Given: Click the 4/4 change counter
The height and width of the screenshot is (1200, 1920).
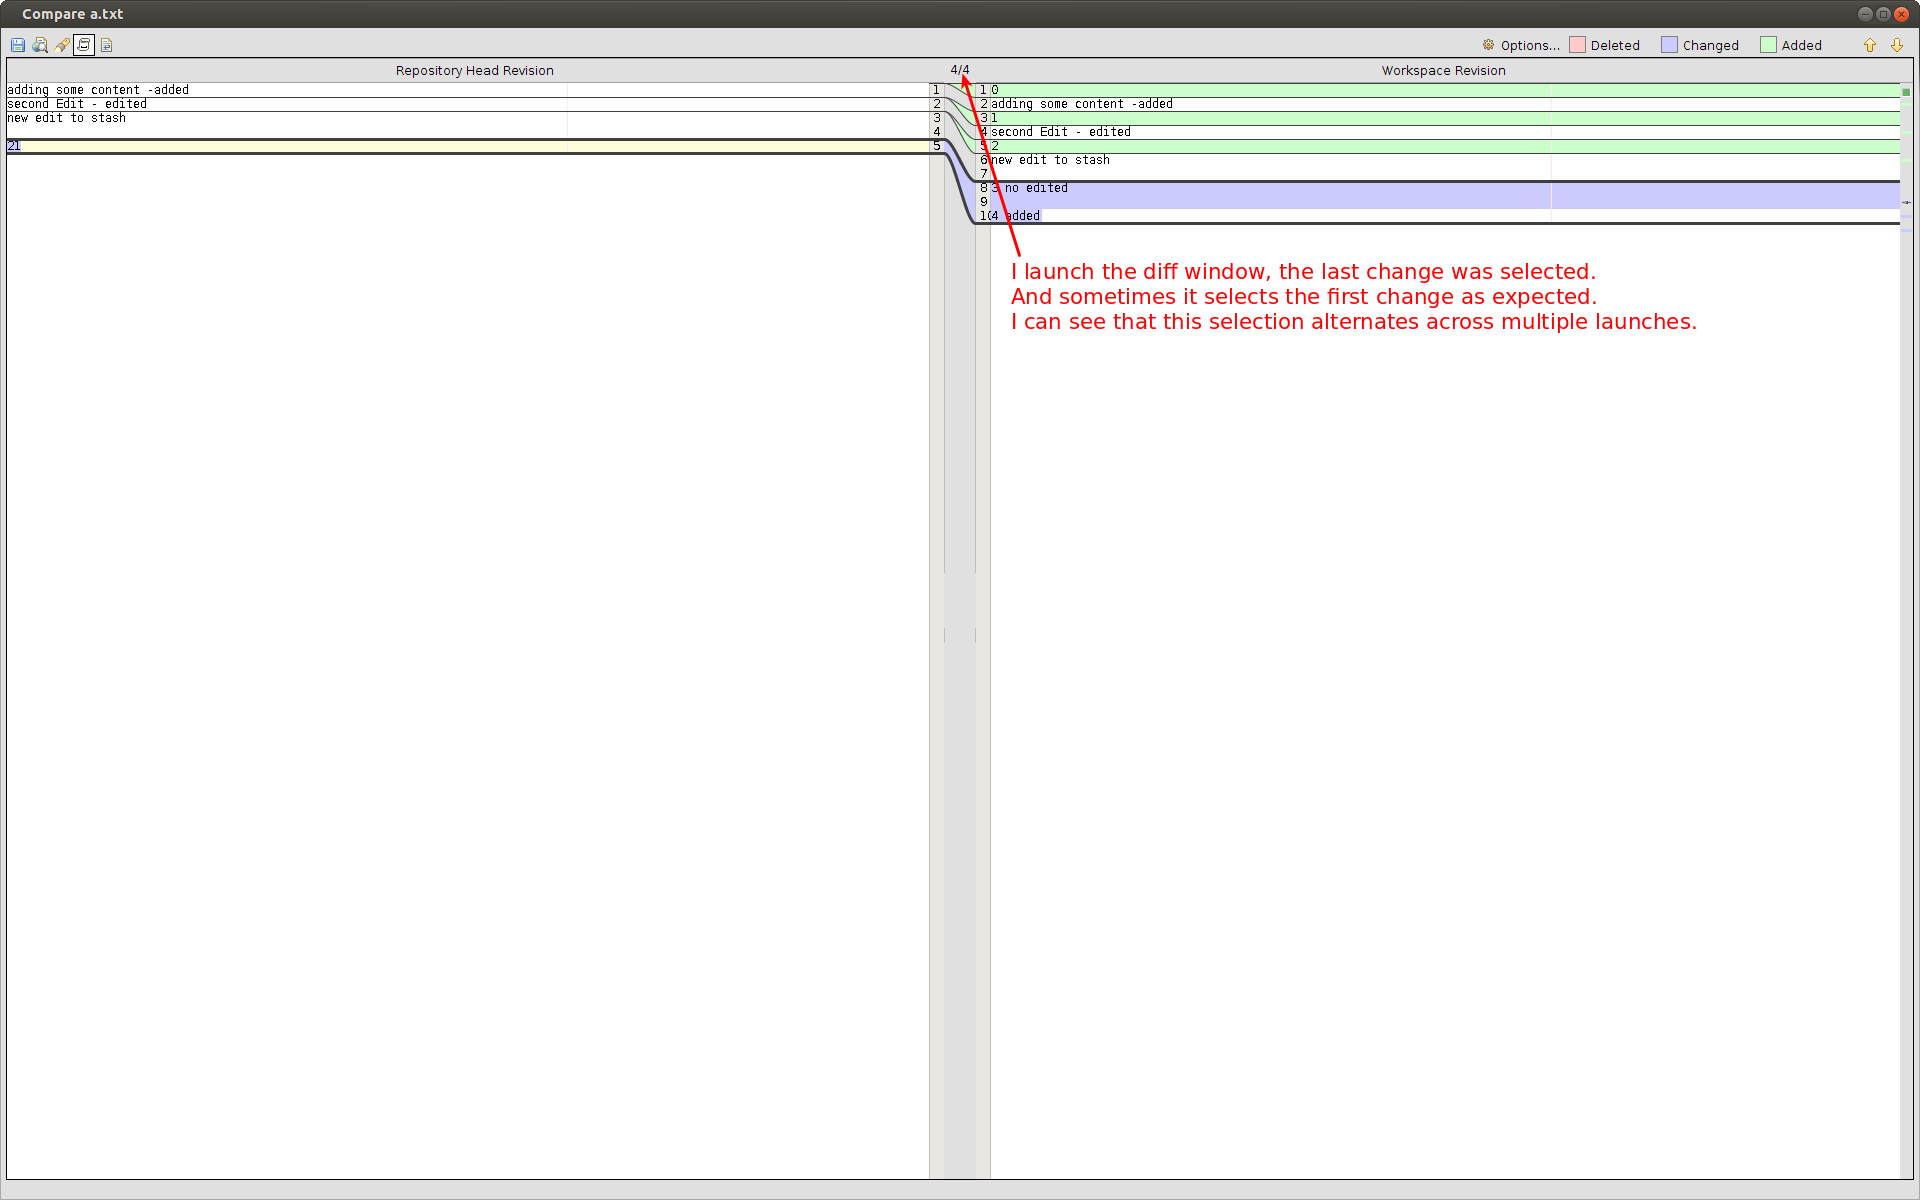Looking at the screenshot, I should [x=959, y=69].
